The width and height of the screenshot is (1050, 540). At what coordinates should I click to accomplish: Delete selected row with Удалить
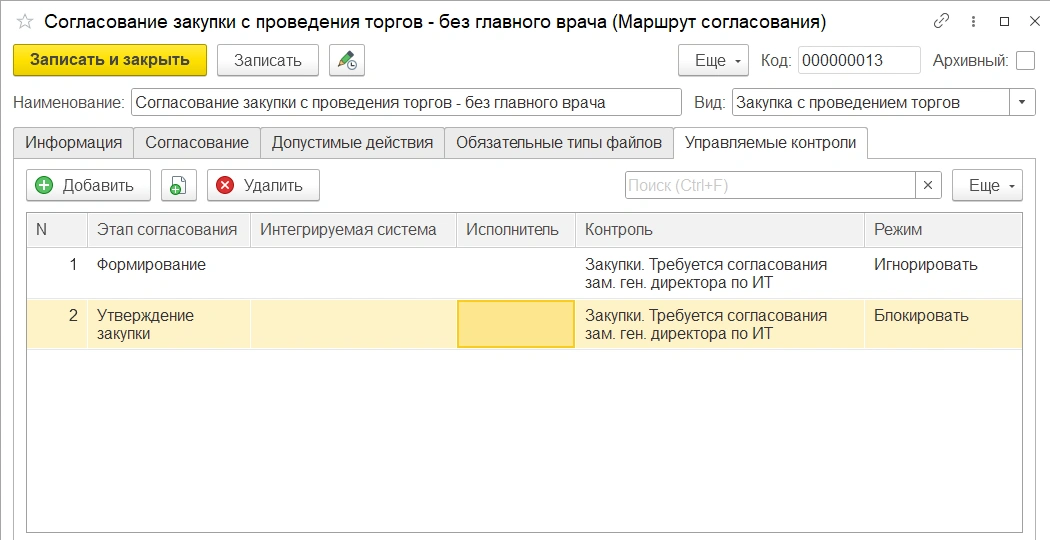pos(263,186)
